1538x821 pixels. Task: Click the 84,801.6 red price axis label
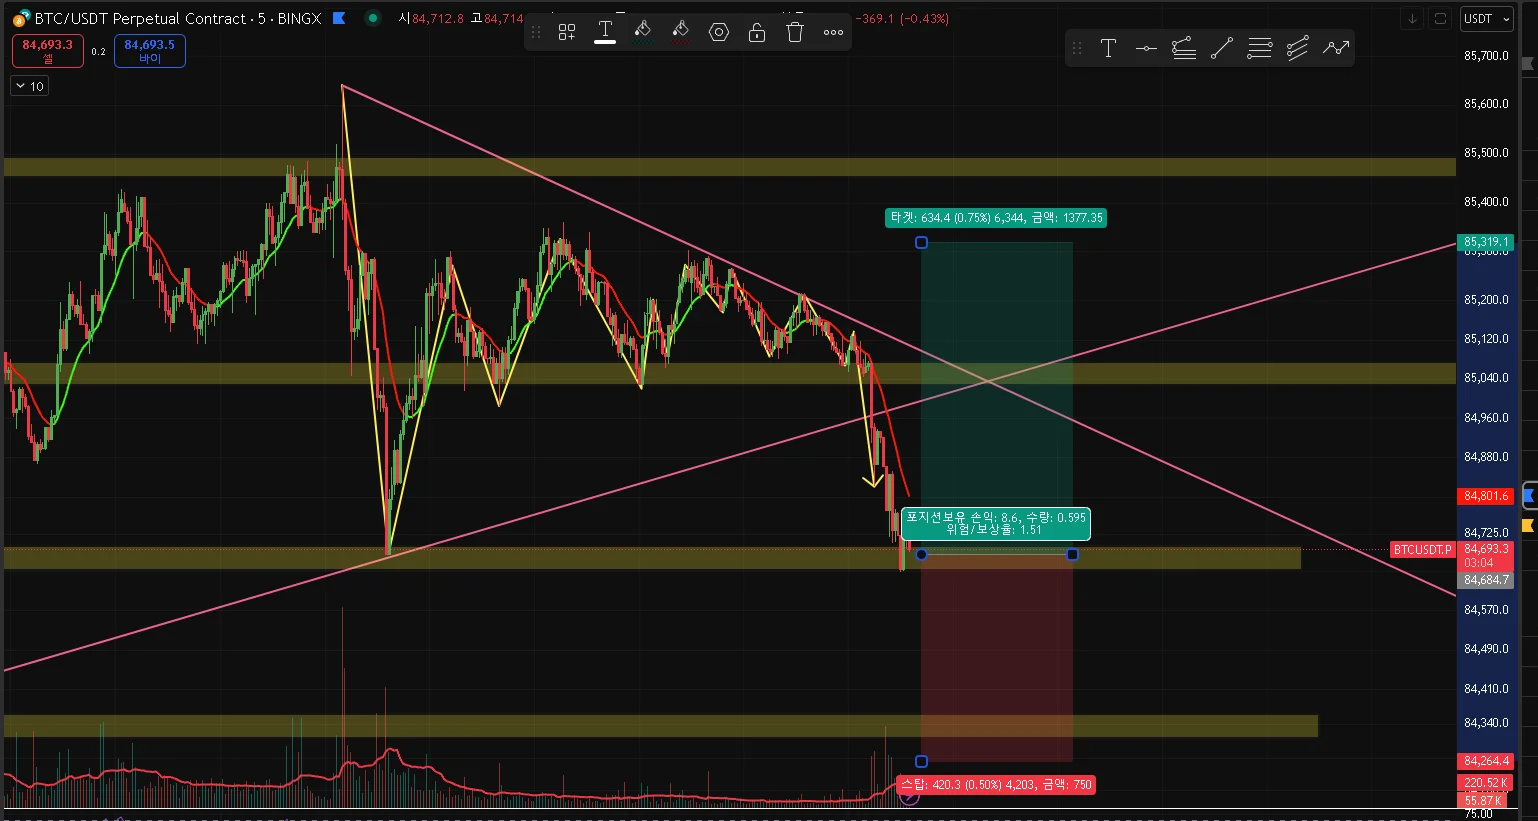click(1486, 496)
